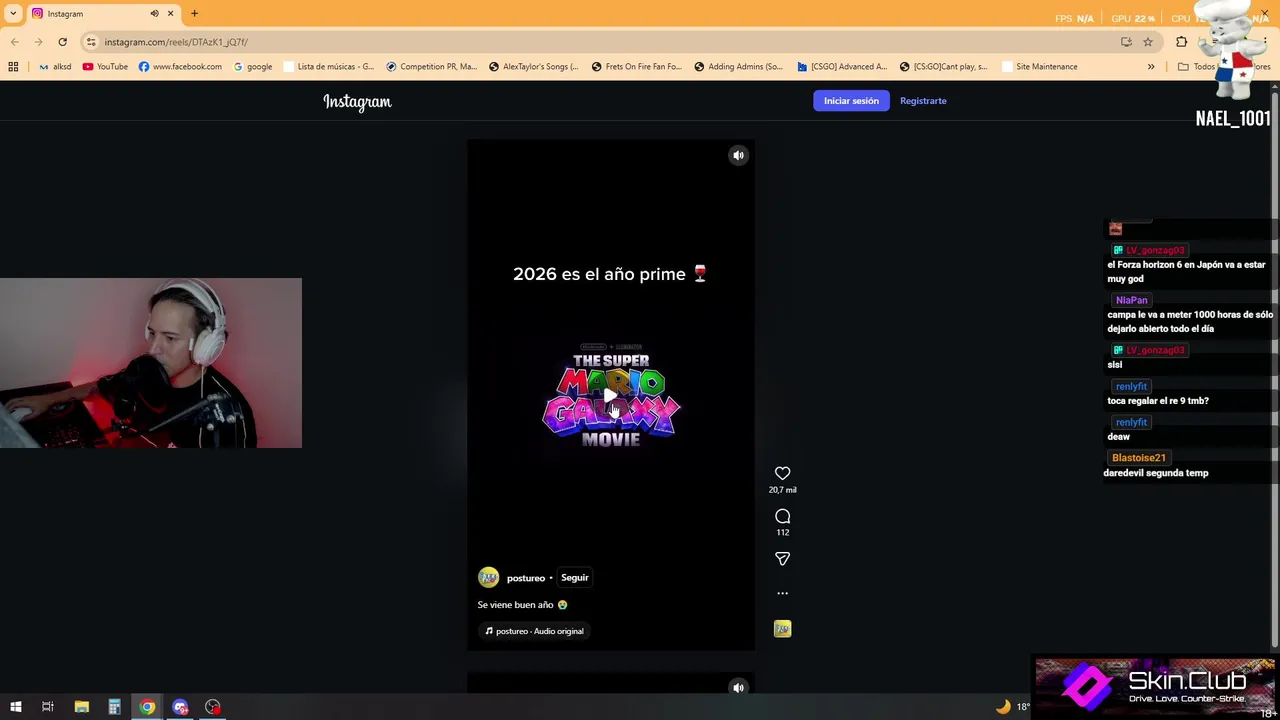
Task: Open the Frets On Fire Fan Fo... bookmark
Action: tap(636, 67)
